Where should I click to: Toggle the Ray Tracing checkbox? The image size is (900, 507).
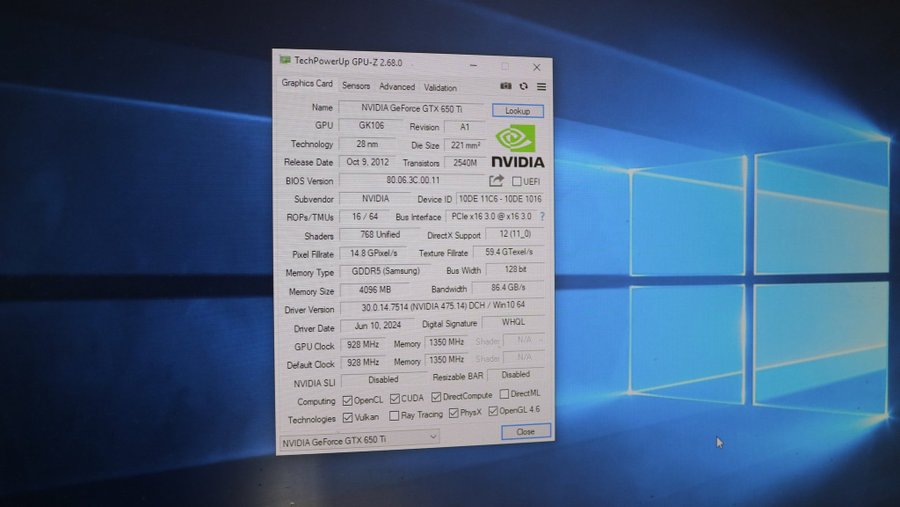coord(394,415)
